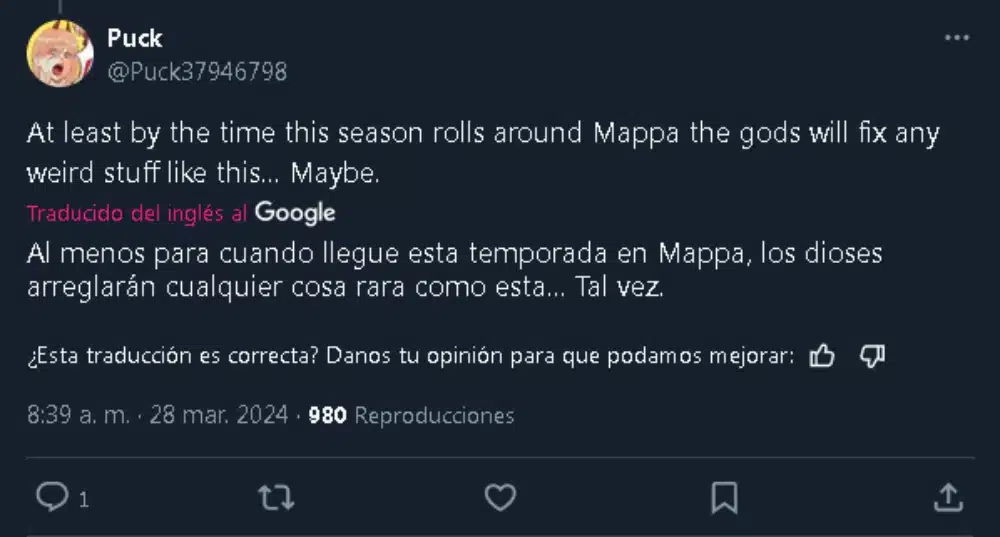Click the original English tweet text
Screen dimensions: 1000x537
click(483, 152)
